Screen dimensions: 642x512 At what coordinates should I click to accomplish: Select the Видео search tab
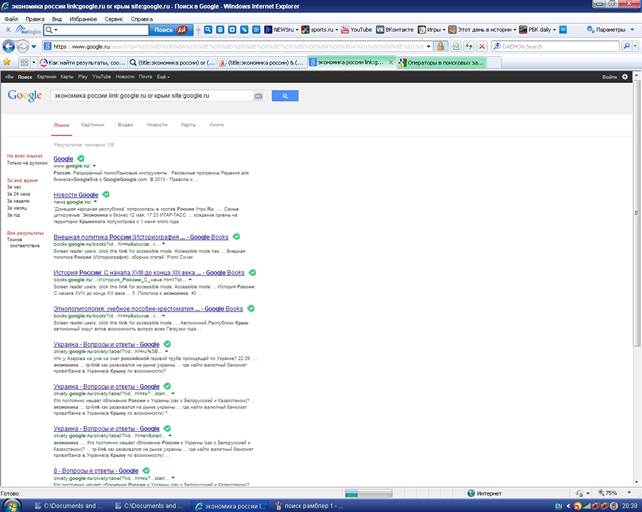(x=125, y=125)
